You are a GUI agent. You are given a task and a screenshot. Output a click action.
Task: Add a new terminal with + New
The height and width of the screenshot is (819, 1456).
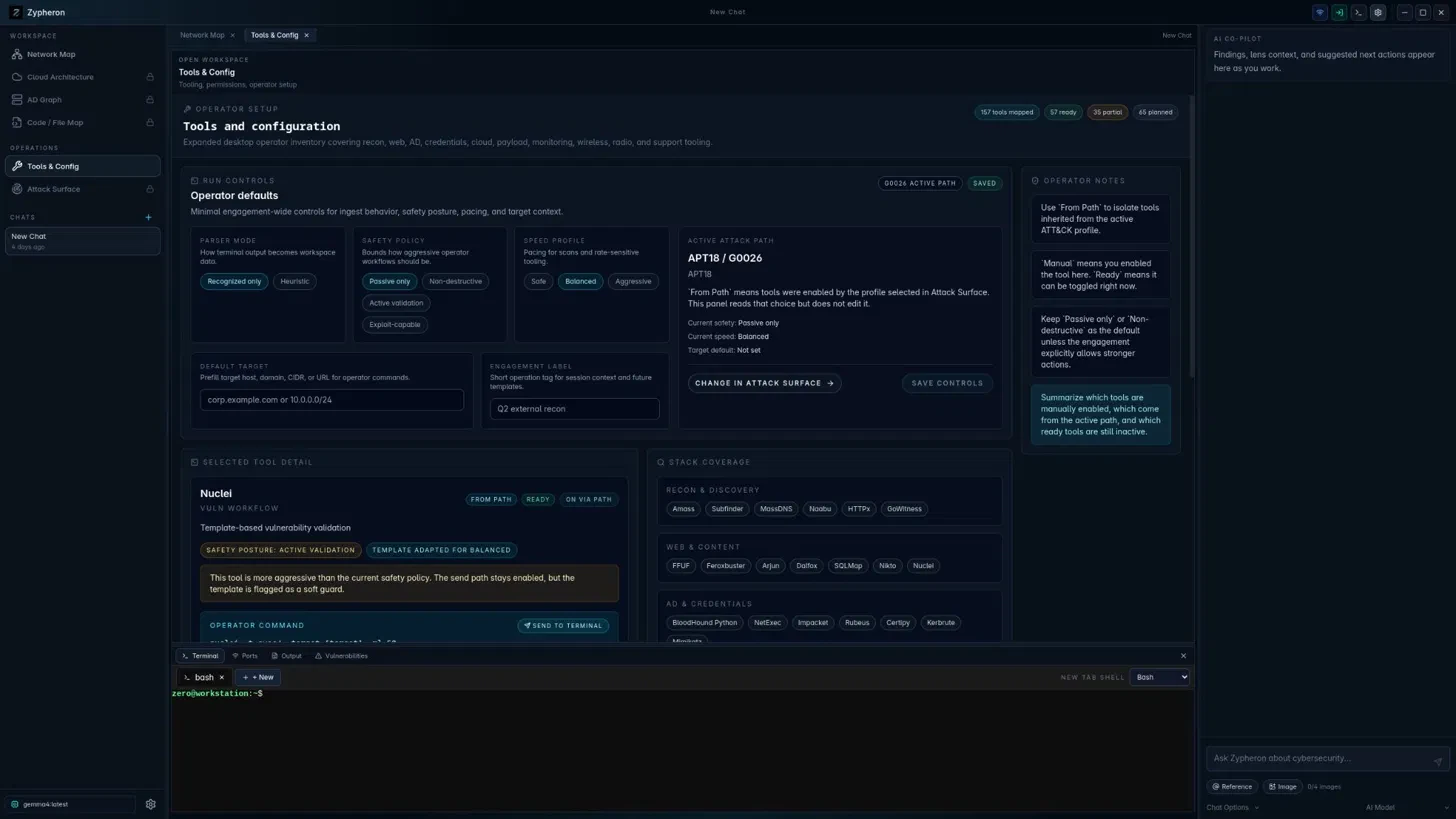point(258,678)
